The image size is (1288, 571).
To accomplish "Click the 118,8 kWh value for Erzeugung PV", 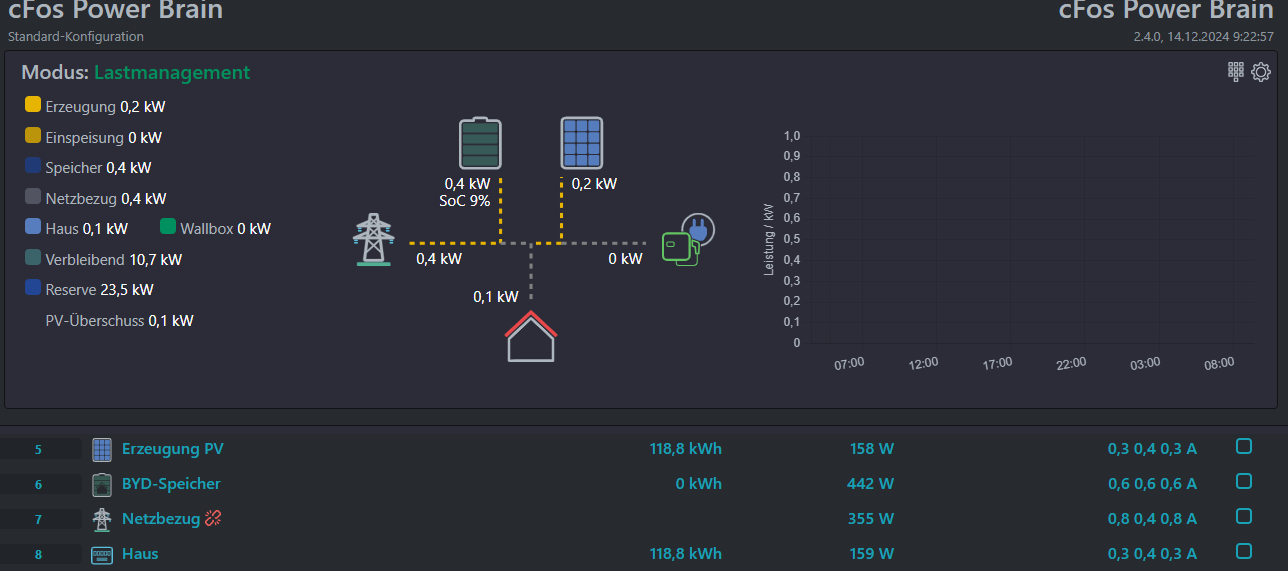I will [686, 449].
